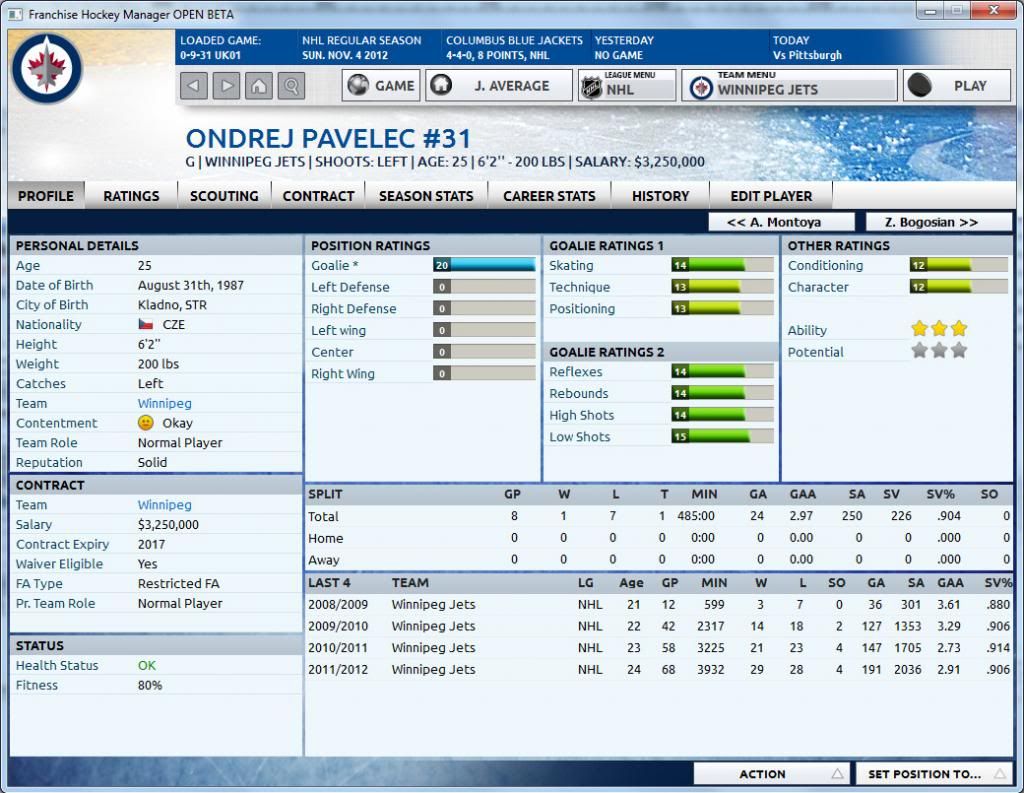The image size is (1024, 793).
Task: Select the 2011/2012 season row
Action: coord(659,669)
